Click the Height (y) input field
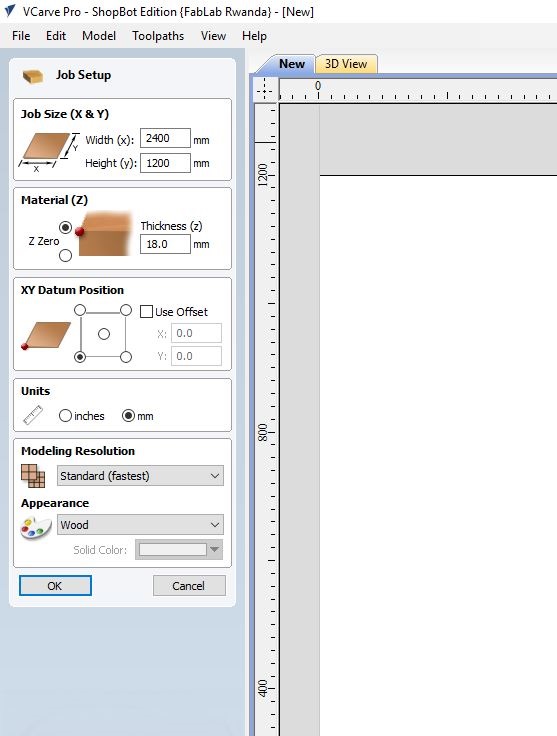 165,163
